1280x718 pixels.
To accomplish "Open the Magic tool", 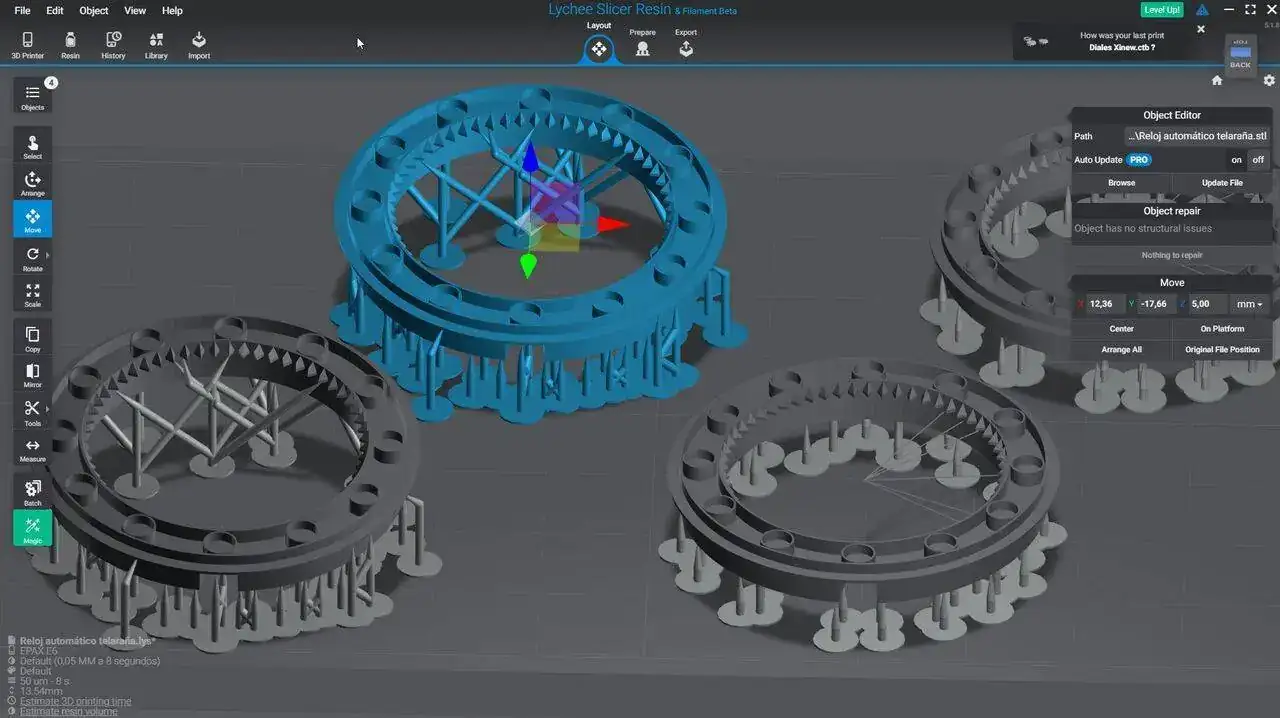I will (x=32, y=528).
